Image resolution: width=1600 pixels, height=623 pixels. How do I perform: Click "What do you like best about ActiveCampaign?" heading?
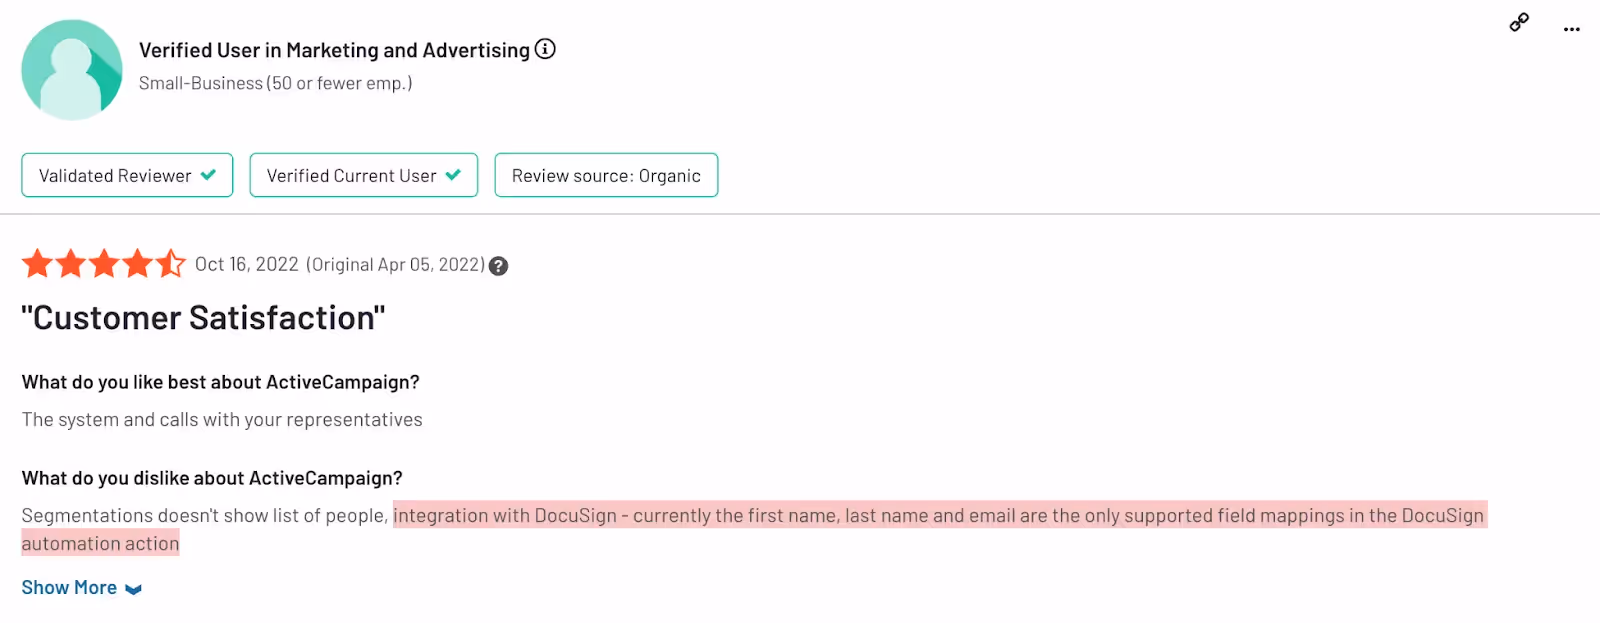tap(220, 382)
